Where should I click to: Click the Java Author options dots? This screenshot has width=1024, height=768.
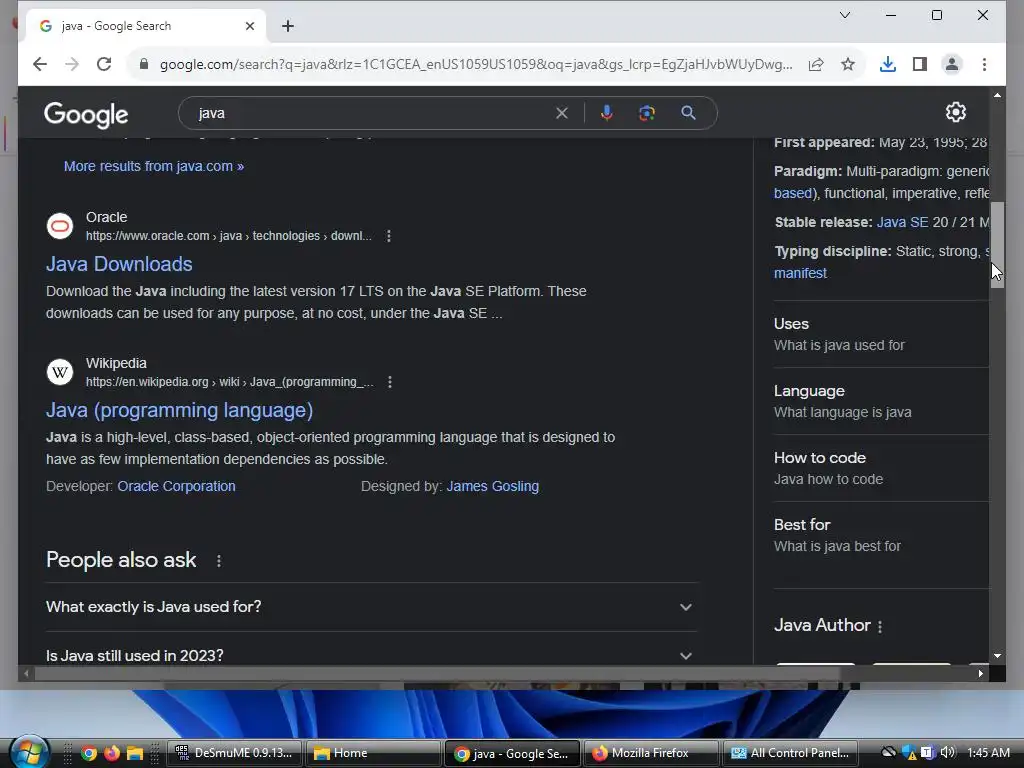[880, 626]
